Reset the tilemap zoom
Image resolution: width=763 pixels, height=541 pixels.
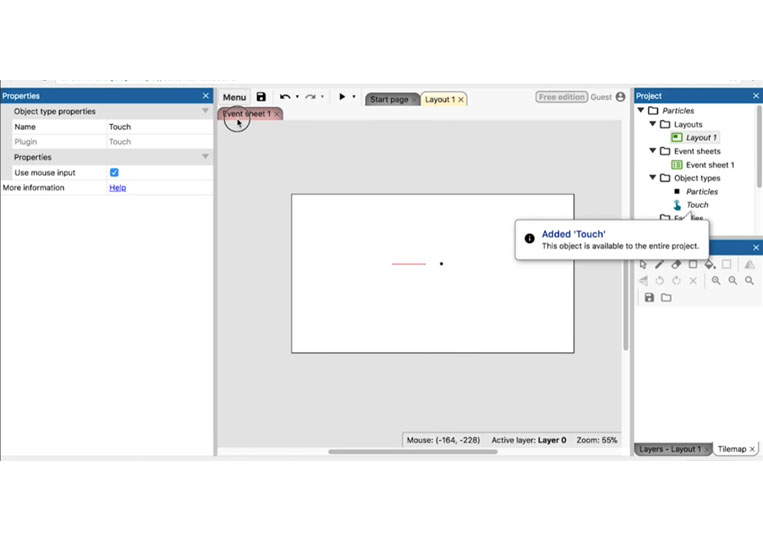pyautogui.click(x=749, y=281)
